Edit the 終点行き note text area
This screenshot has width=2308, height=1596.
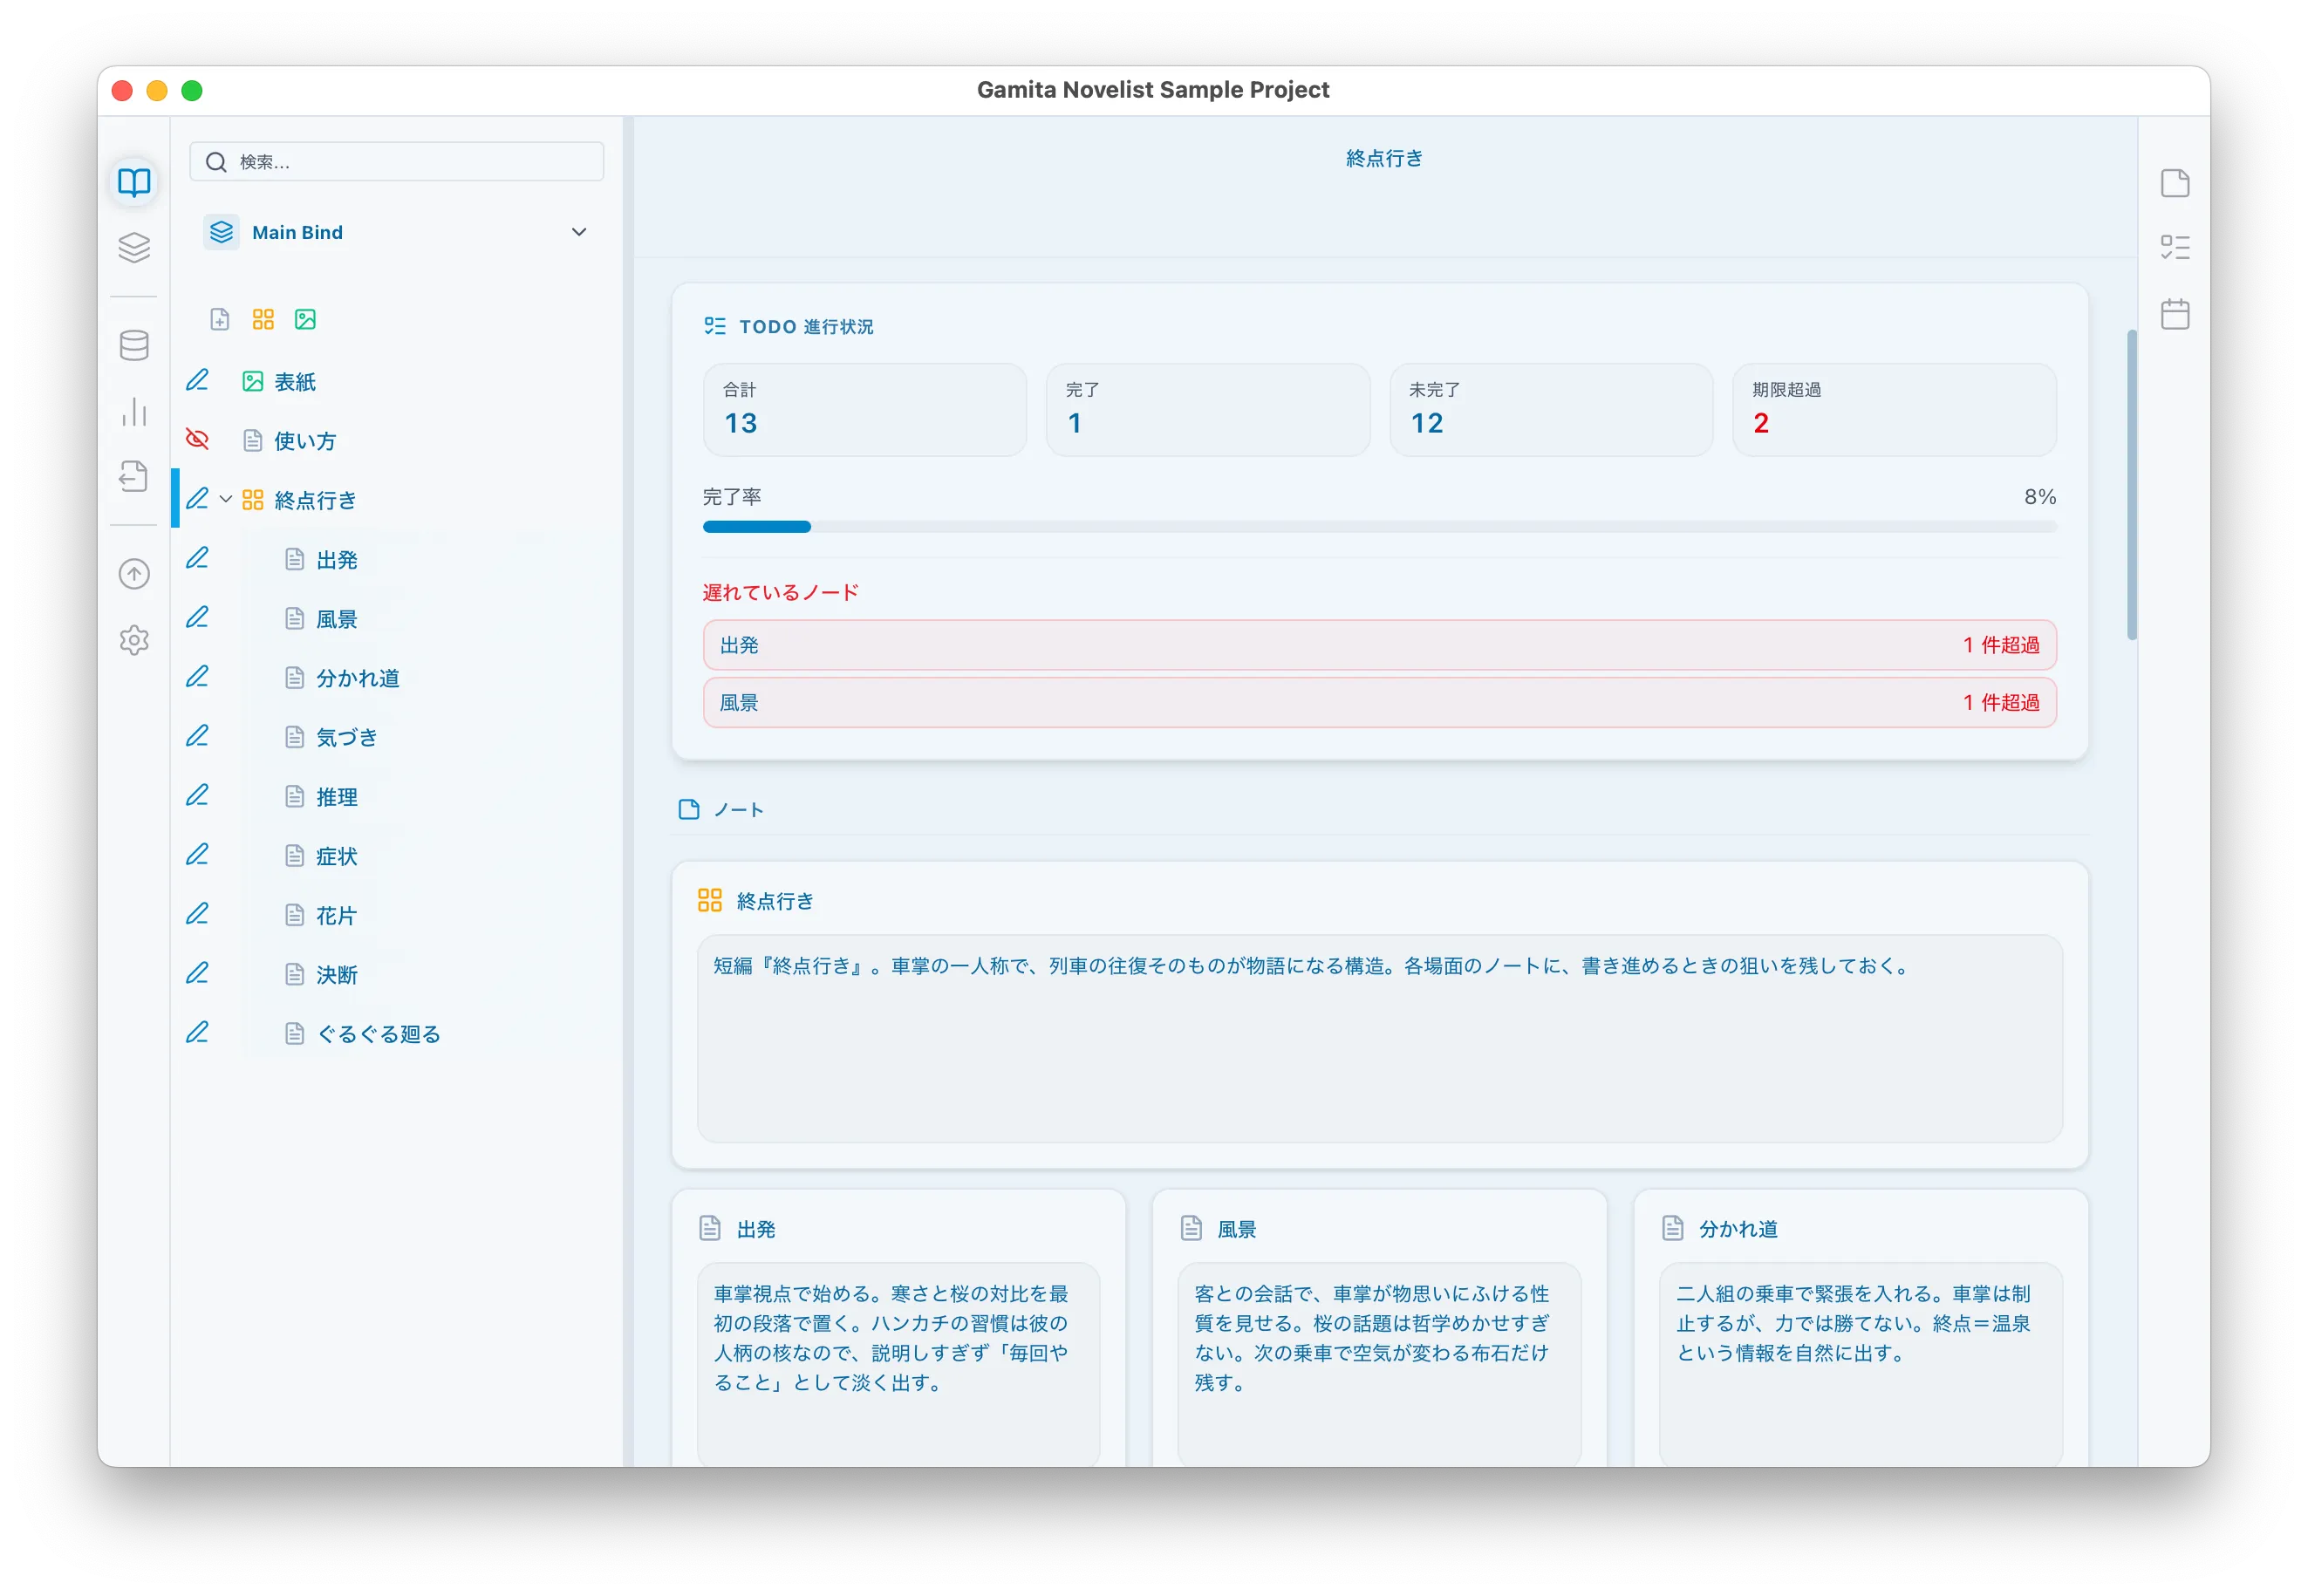click(1379, 1038)
